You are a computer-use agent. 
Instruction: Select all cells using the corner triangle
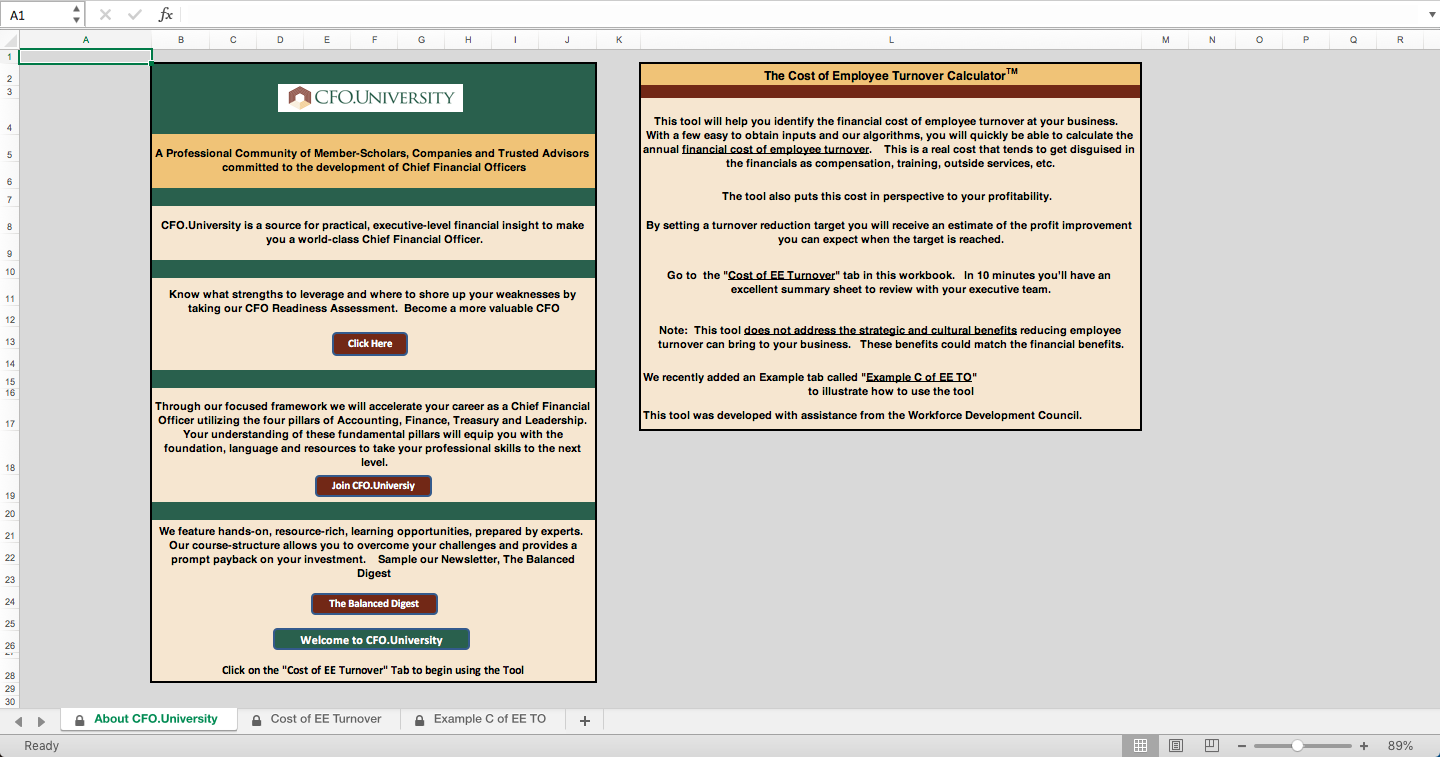tap(9, 40)
